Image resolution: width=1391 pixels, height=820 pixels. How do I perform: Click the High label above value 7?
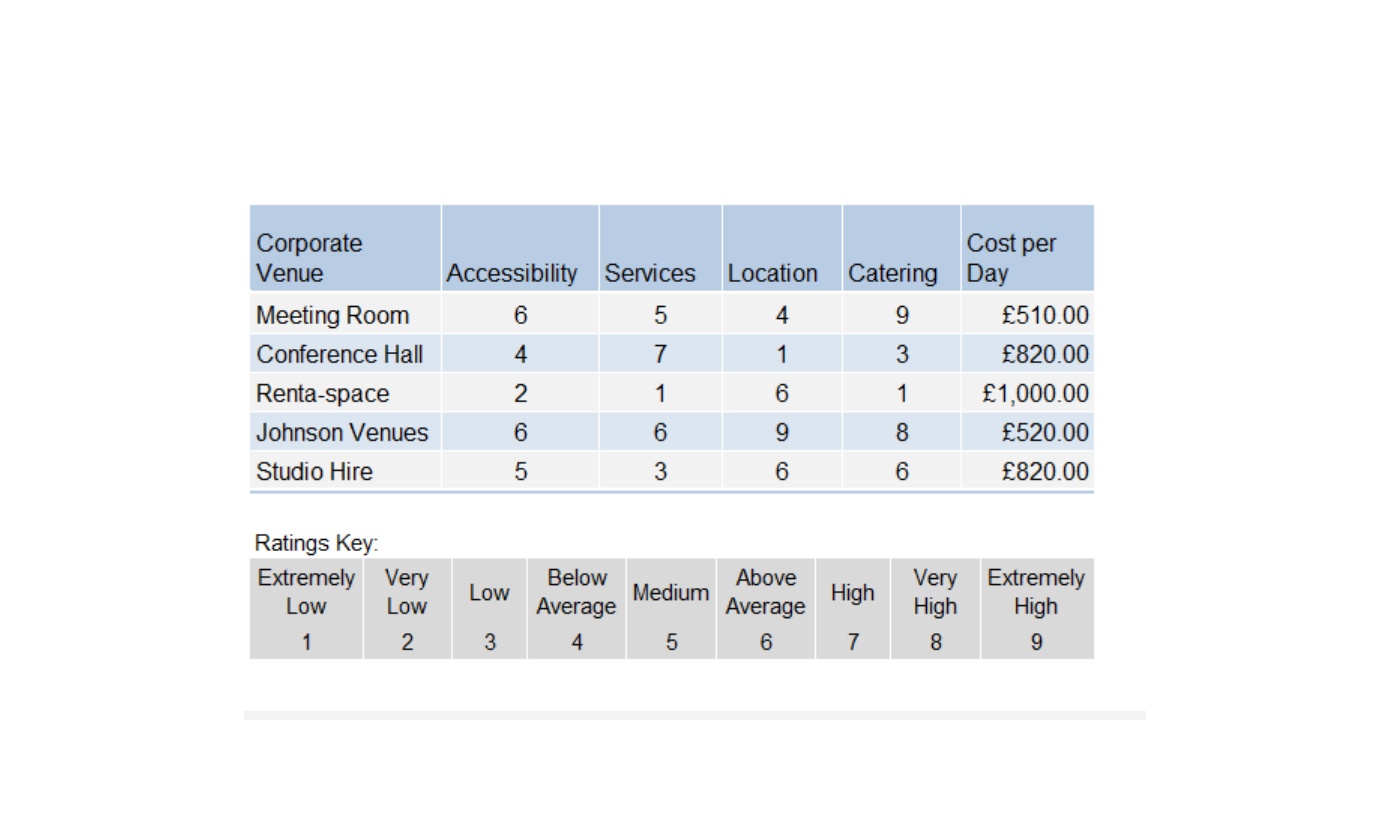click(852, 593)
